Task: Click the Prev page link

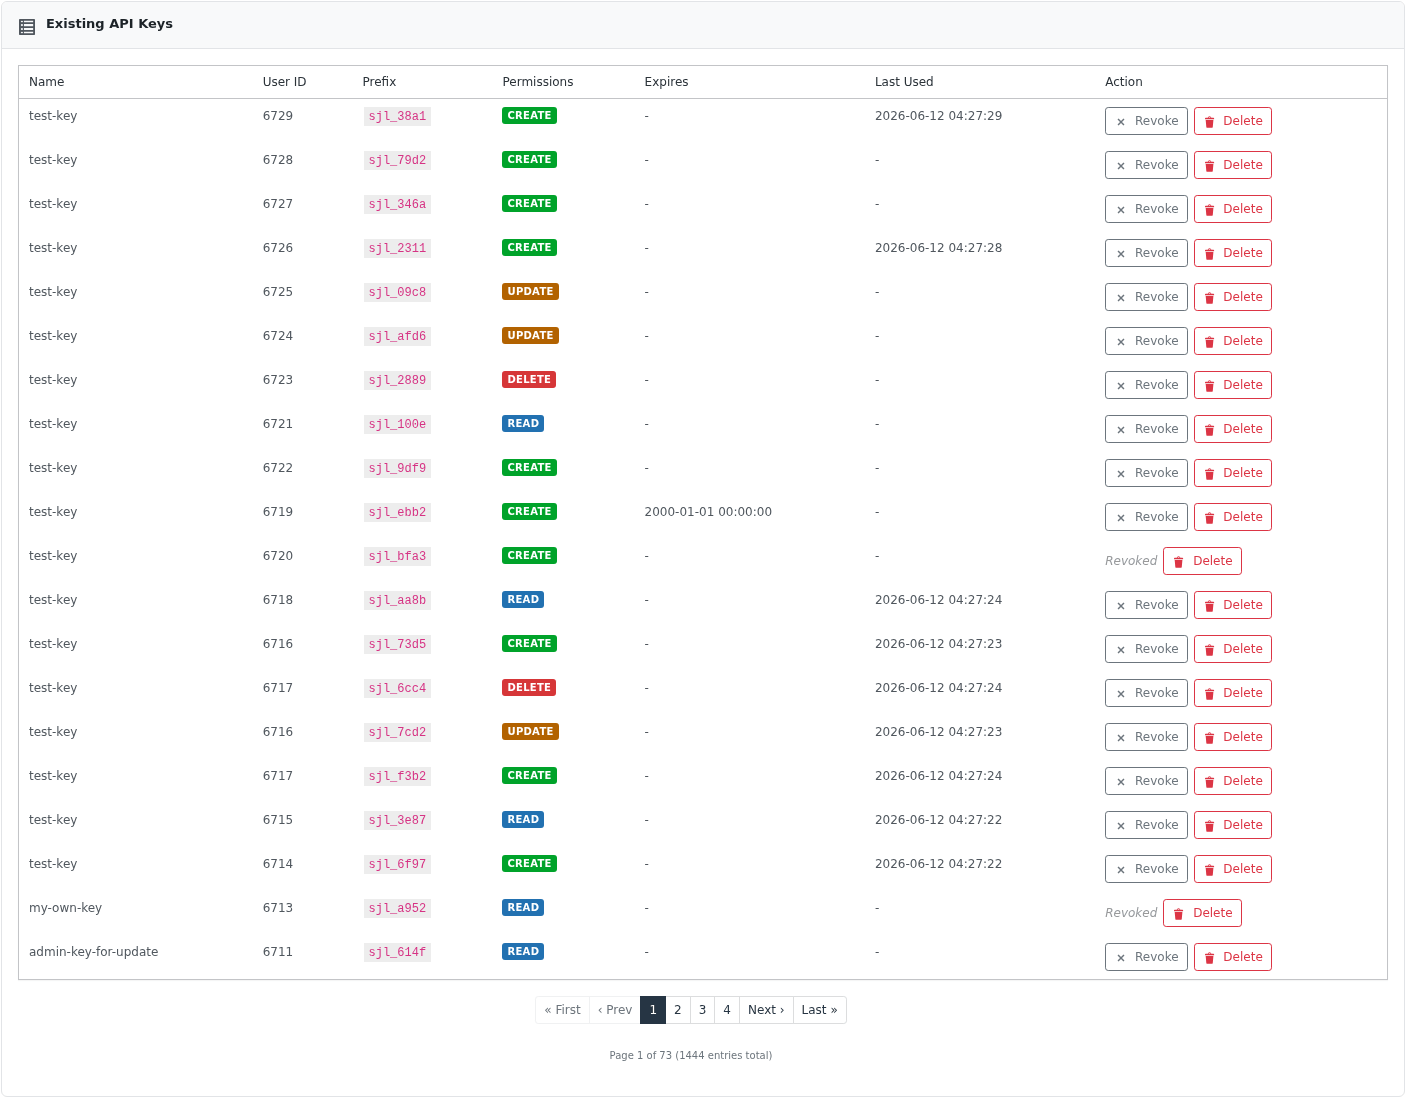Action: click(x=615, y=1010)
